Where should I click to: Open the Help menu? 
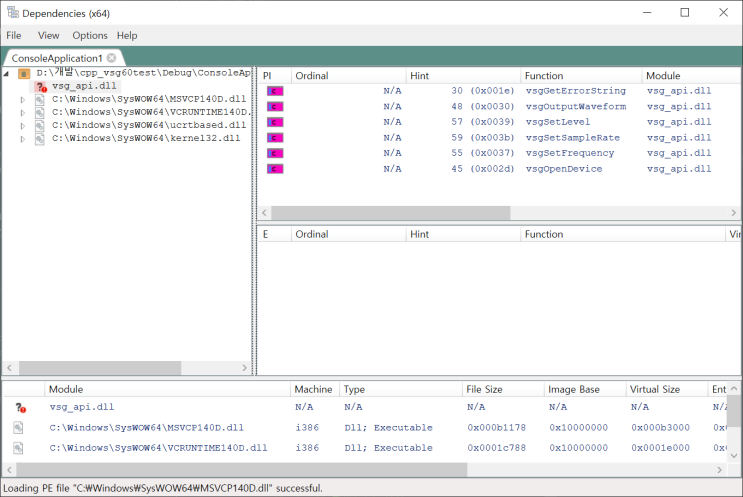point(127,35)
